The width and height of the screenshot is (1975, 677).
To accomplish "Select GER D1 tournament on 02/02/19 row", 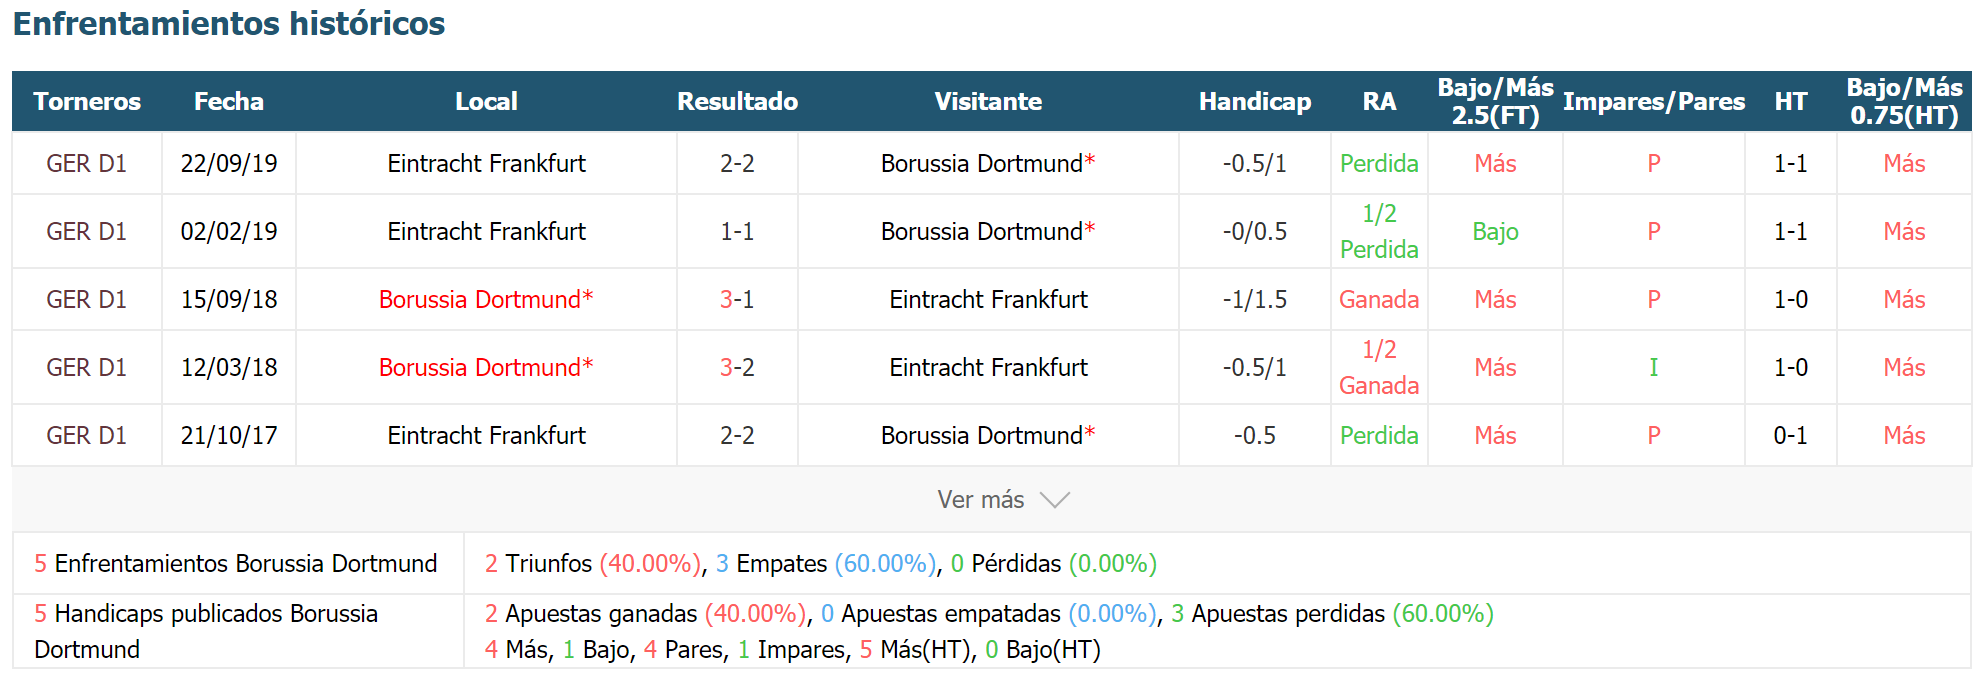I will click(87, 231).
